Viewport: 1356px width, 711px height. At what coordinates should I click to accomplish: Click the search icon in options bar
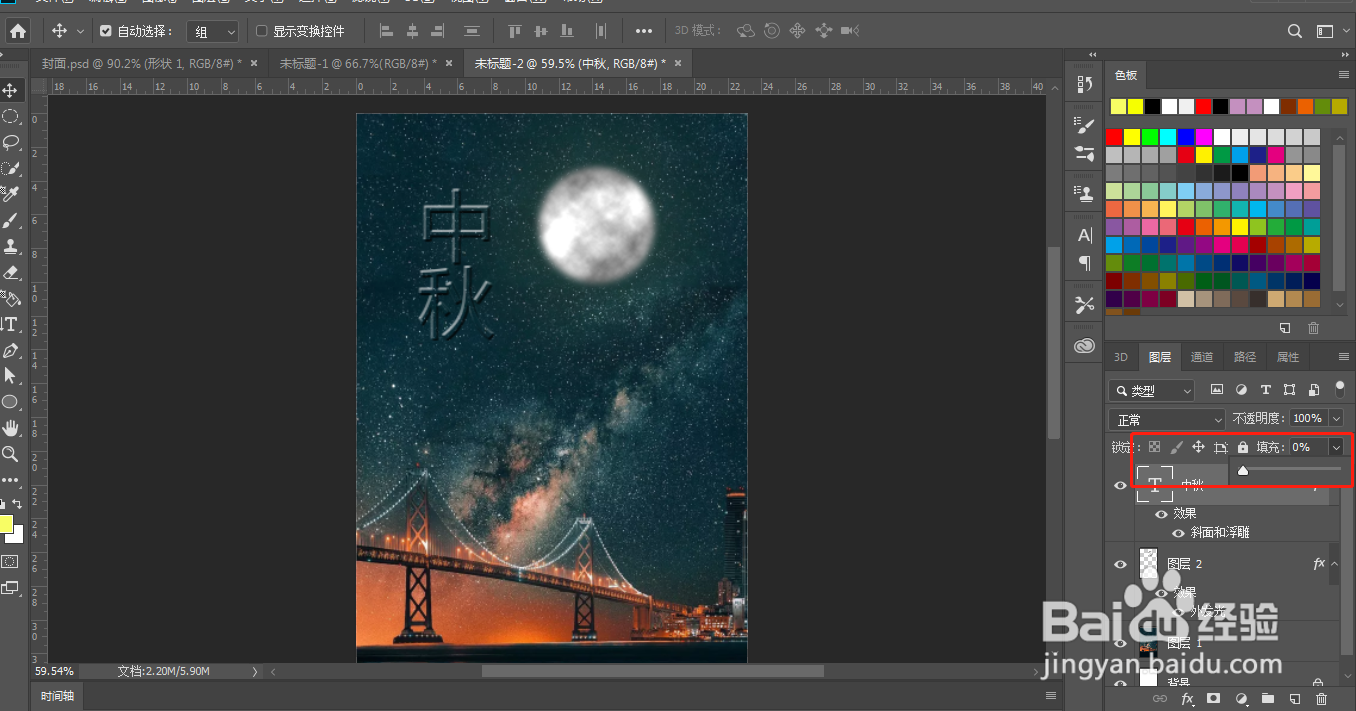tap(1295, 31)
